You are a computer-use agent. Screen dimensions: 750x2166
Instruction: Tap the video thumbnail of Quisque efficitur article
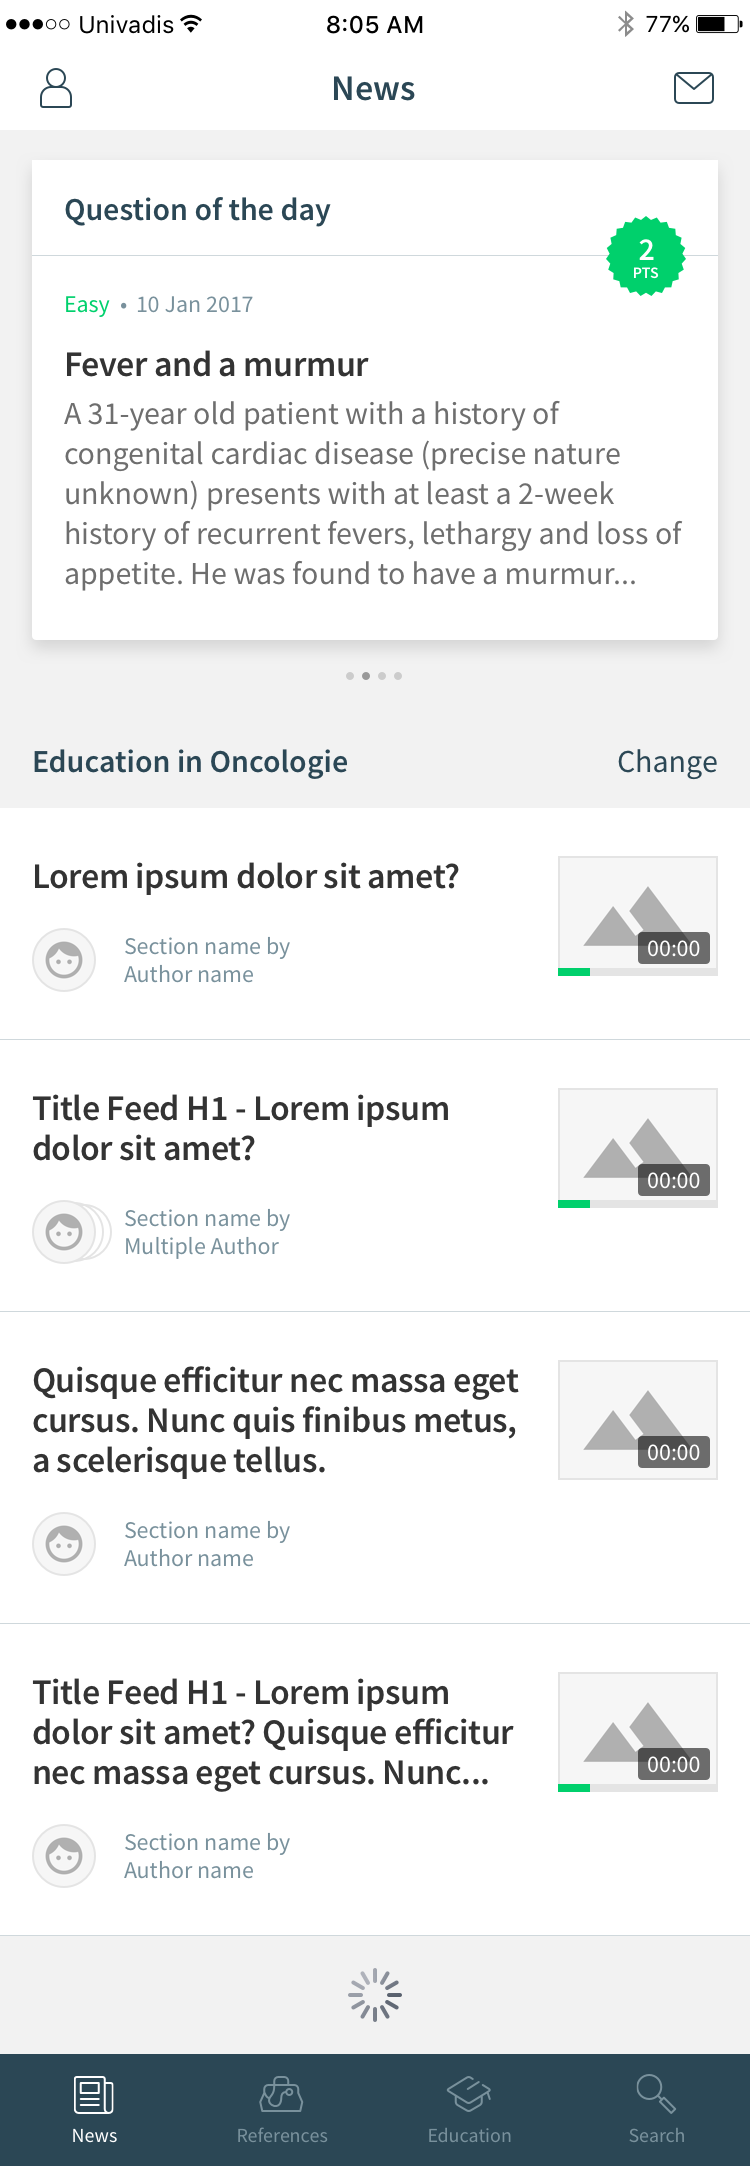coord(638,1420)
